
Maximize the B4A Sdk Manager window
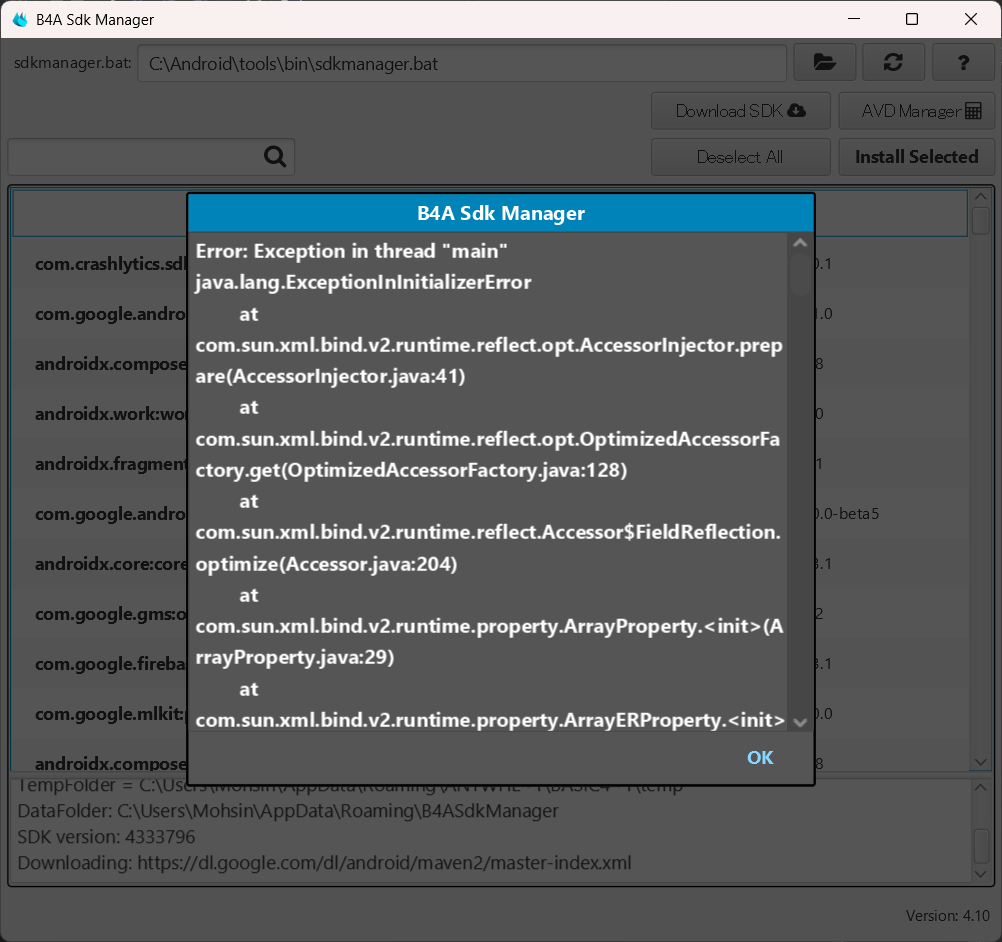pos(912,19)
